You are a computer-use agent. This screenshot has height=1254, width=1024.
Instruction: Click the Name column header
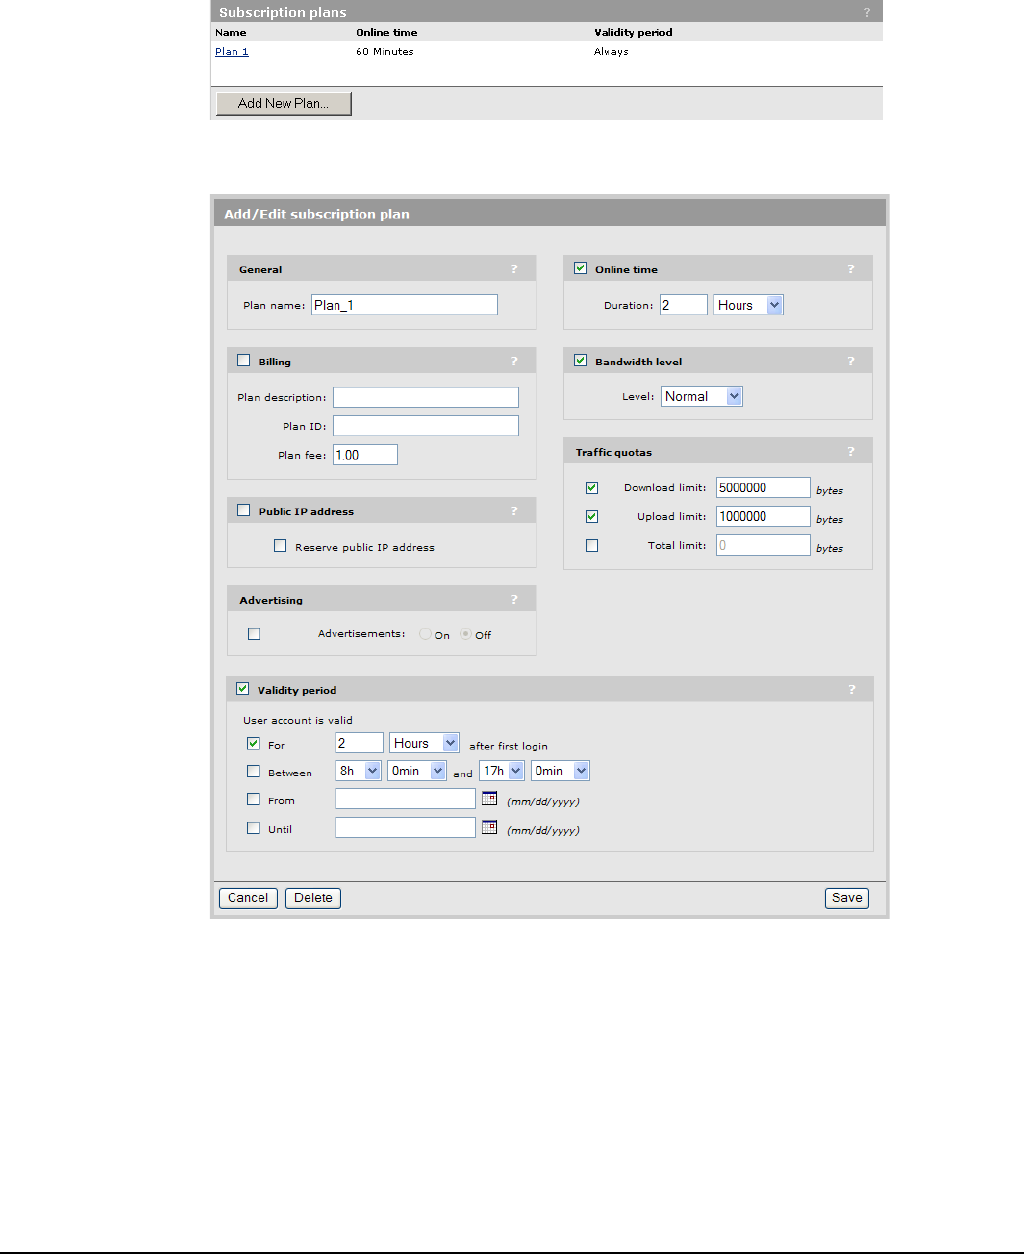[x=231, y=33]
